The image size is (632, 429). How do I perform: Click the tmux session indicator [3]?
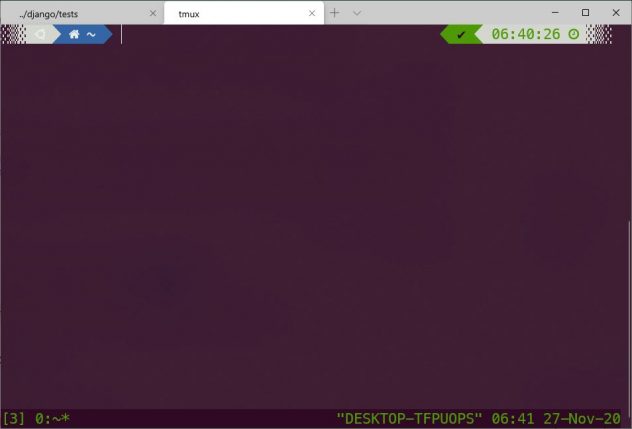click(x=14, y=419)
